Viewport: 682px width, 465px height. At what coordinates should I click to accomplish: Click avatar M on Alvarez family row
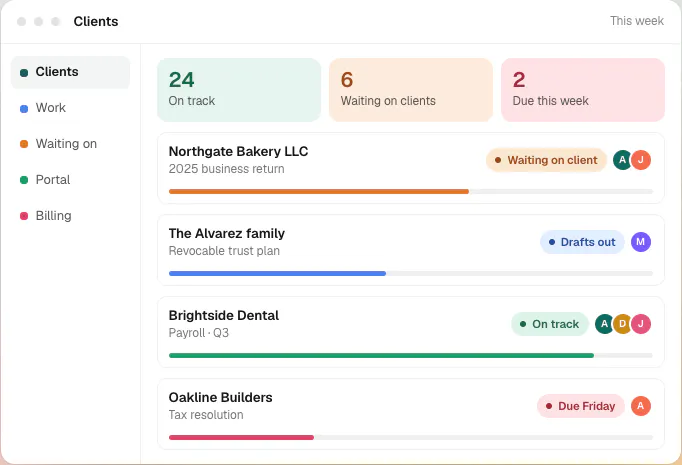[641, 242]
